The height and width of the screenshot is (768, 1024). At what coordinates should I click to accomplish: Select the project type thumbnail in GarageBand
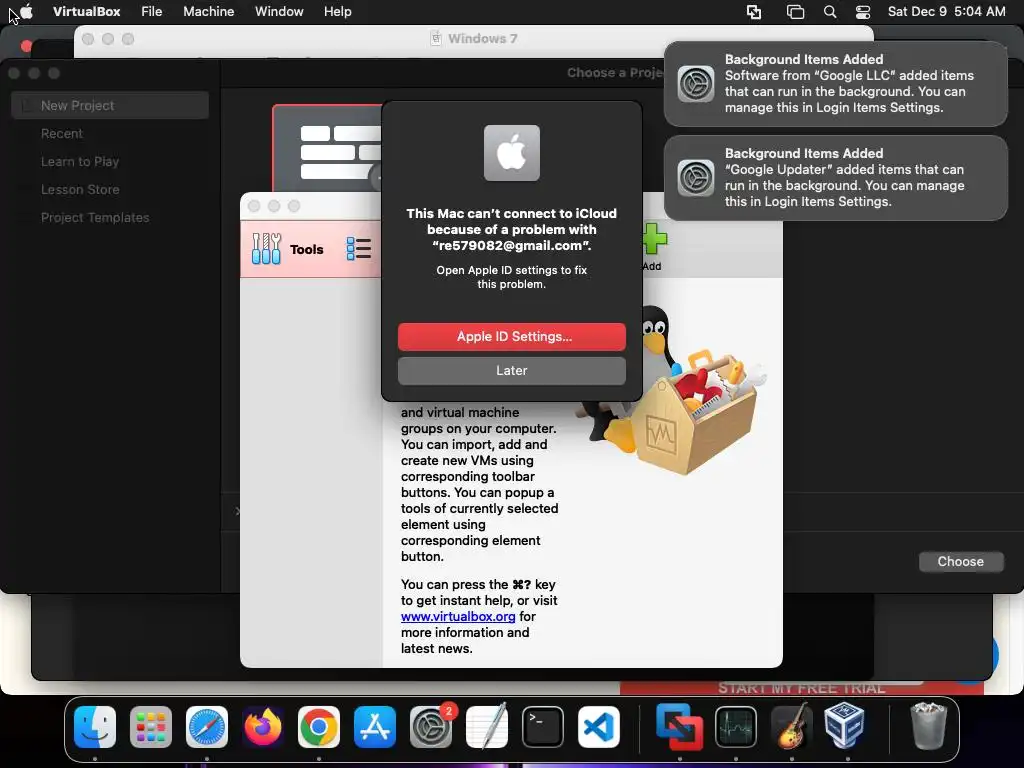tap(327, 149)
